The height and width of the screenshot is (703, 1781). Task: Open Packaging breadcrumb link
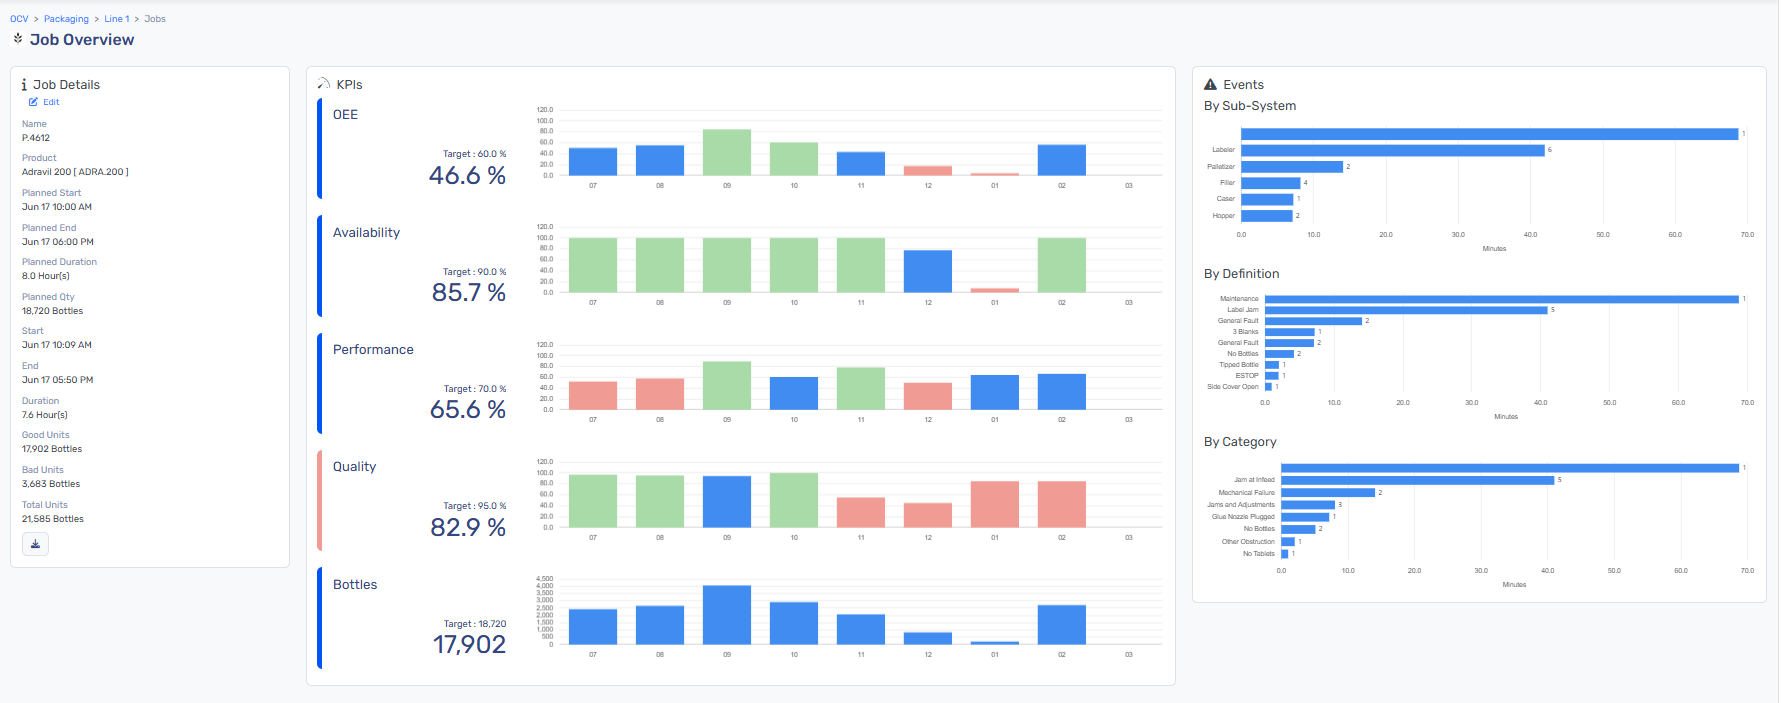[x=66, y=19]
